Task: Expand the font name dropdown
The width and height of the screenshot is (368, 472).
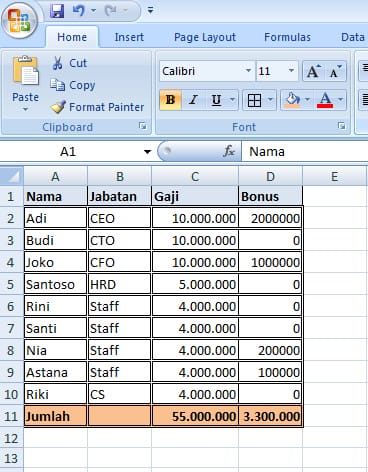Action: [x=248, y=71]
